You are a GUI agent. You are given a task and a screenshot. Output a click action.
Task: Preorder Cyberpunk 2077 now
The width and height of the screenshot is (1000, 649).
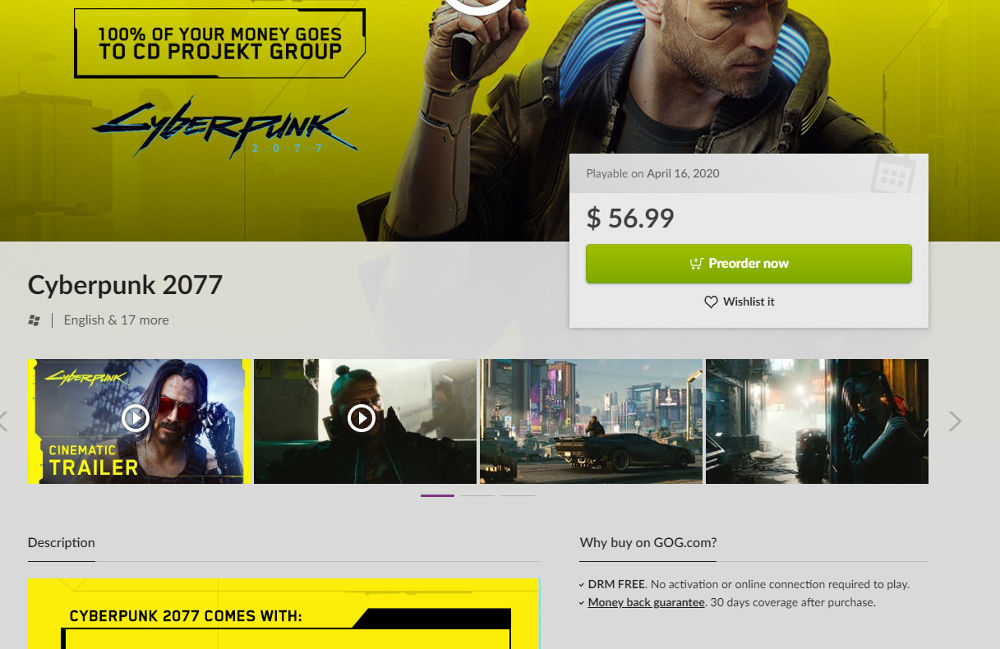749,263
